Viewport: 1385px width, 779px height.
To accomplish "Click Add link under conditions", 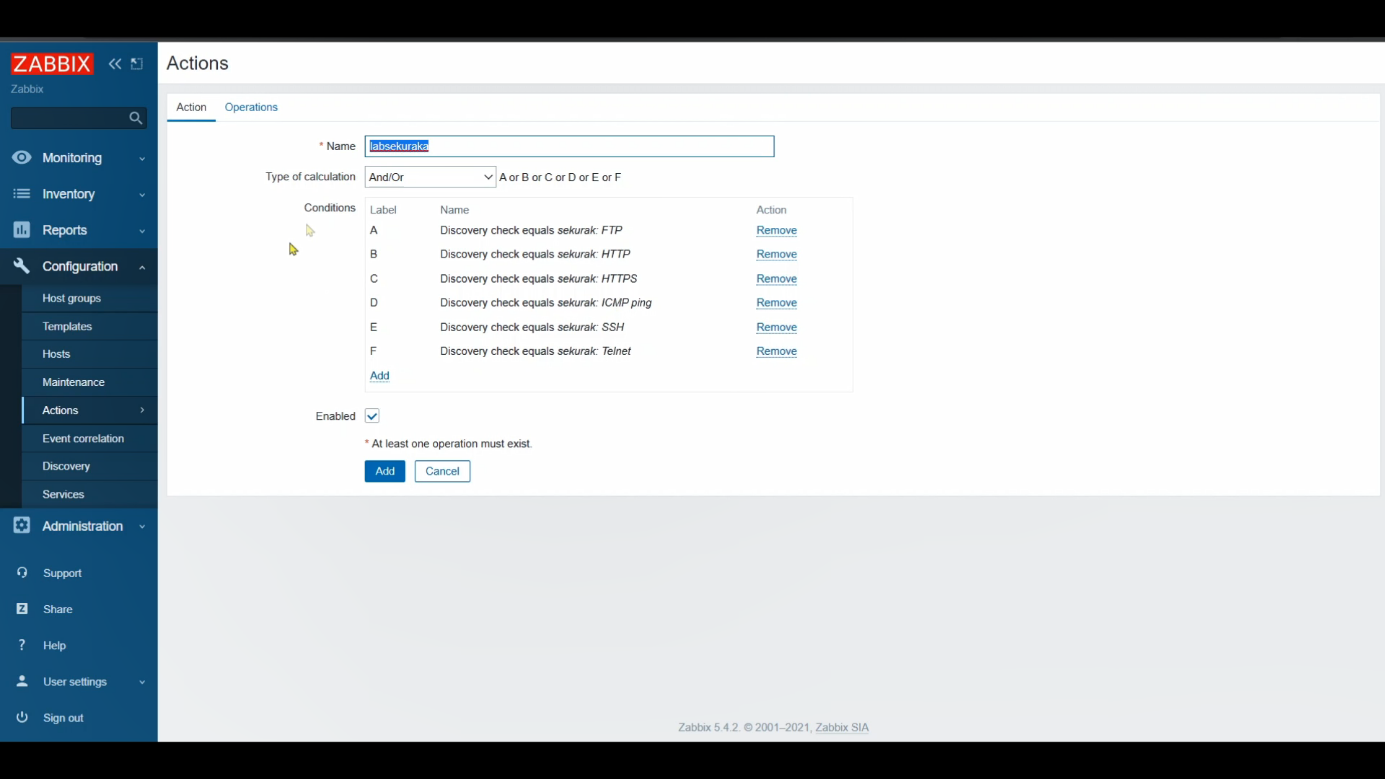I will pyautogui.click(x=380, y=376).
